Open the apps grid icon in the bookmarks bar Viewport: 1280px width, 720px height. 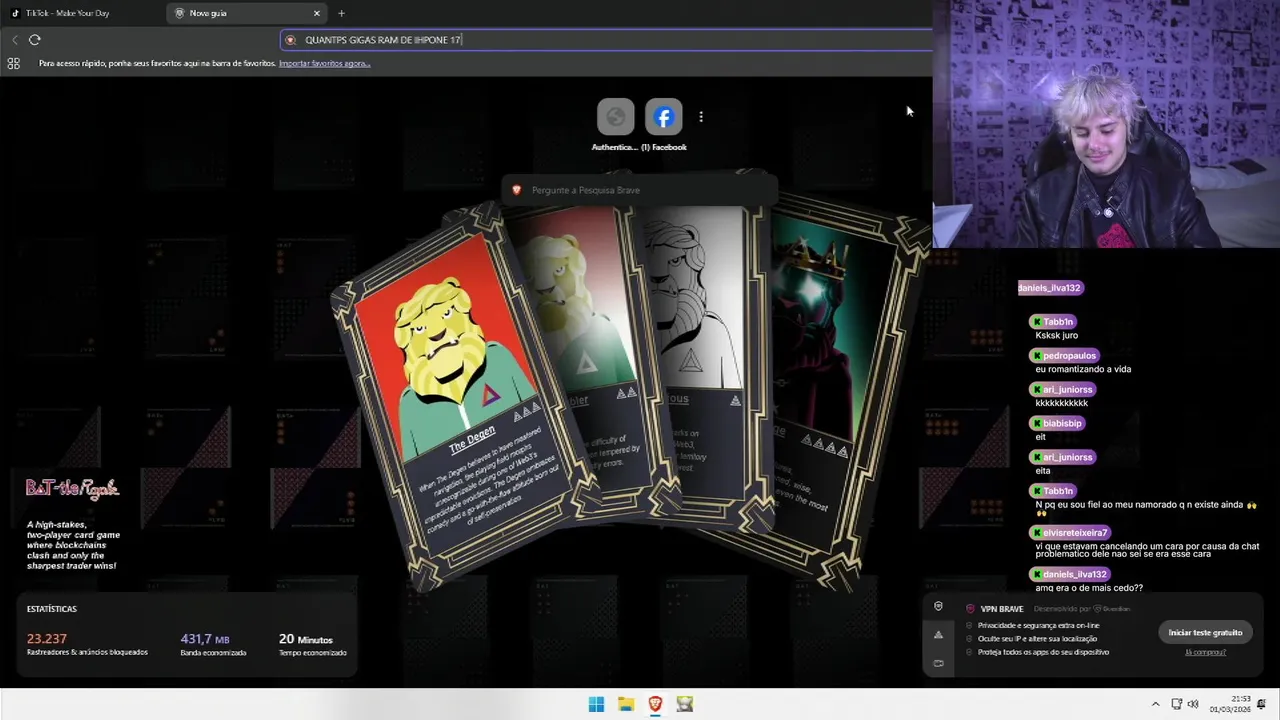click(x=13, y=63)
